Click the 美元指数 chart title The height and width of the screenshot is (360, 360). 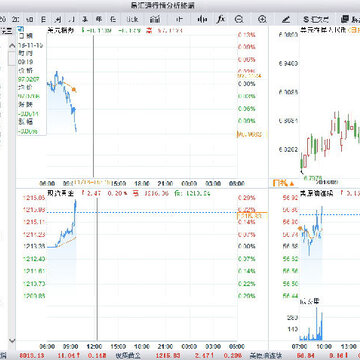[60, 31]
